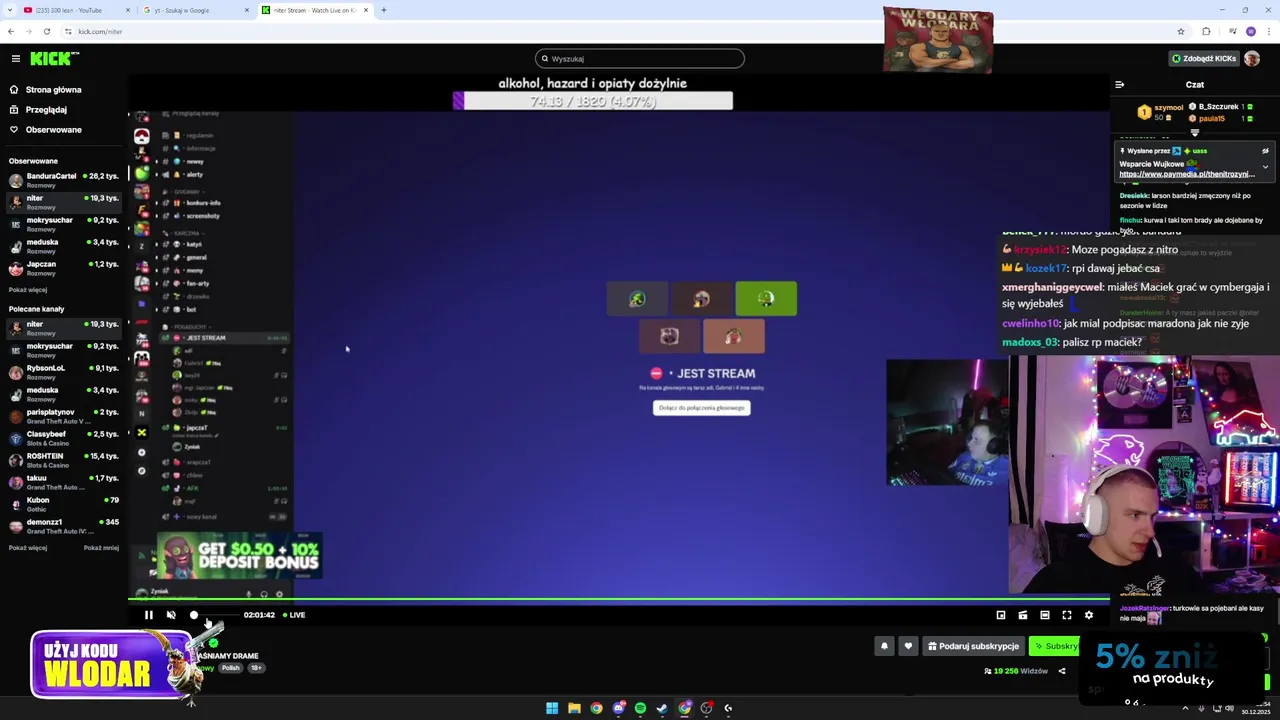Open Obserwowane in the sidebar
This screenshot has height=720, width=1280.
53,130
